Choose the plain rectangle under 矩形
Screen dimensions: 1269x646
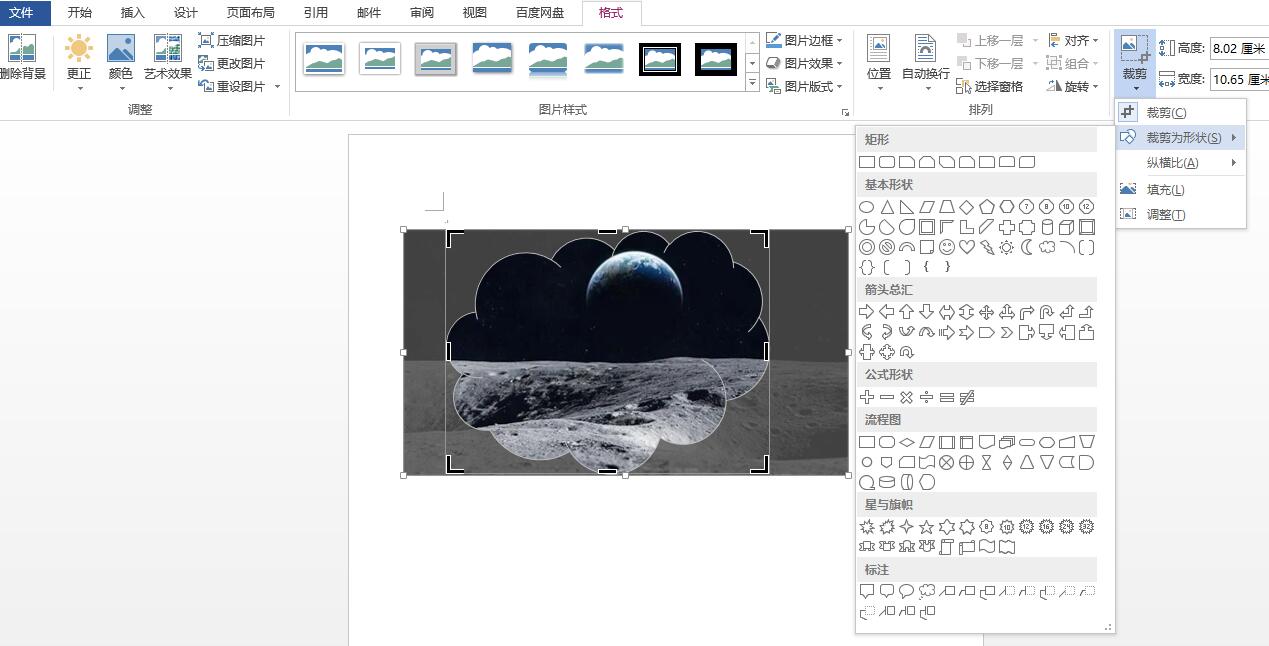[x=867, y=162]
